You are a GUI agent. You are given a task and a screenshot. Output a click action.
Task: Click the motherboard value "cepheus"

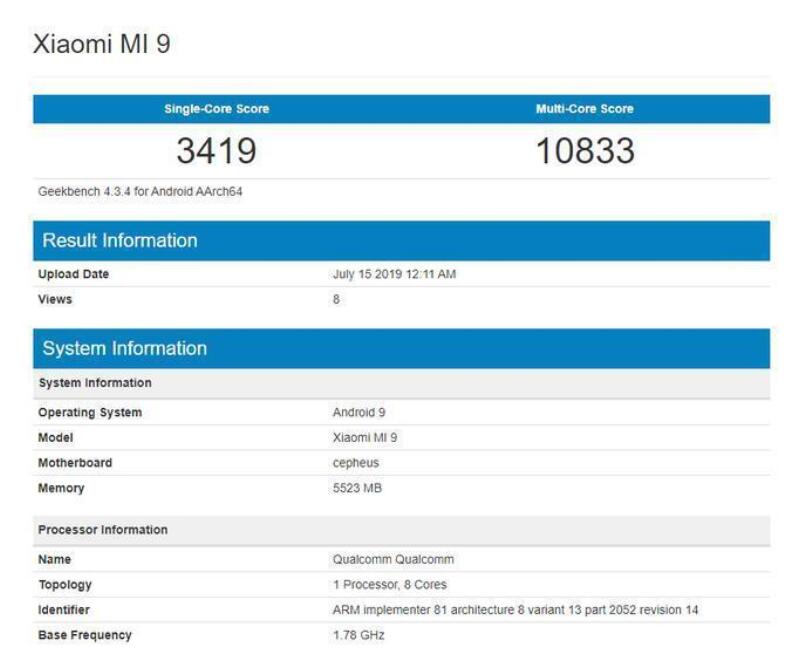point(356,463)
